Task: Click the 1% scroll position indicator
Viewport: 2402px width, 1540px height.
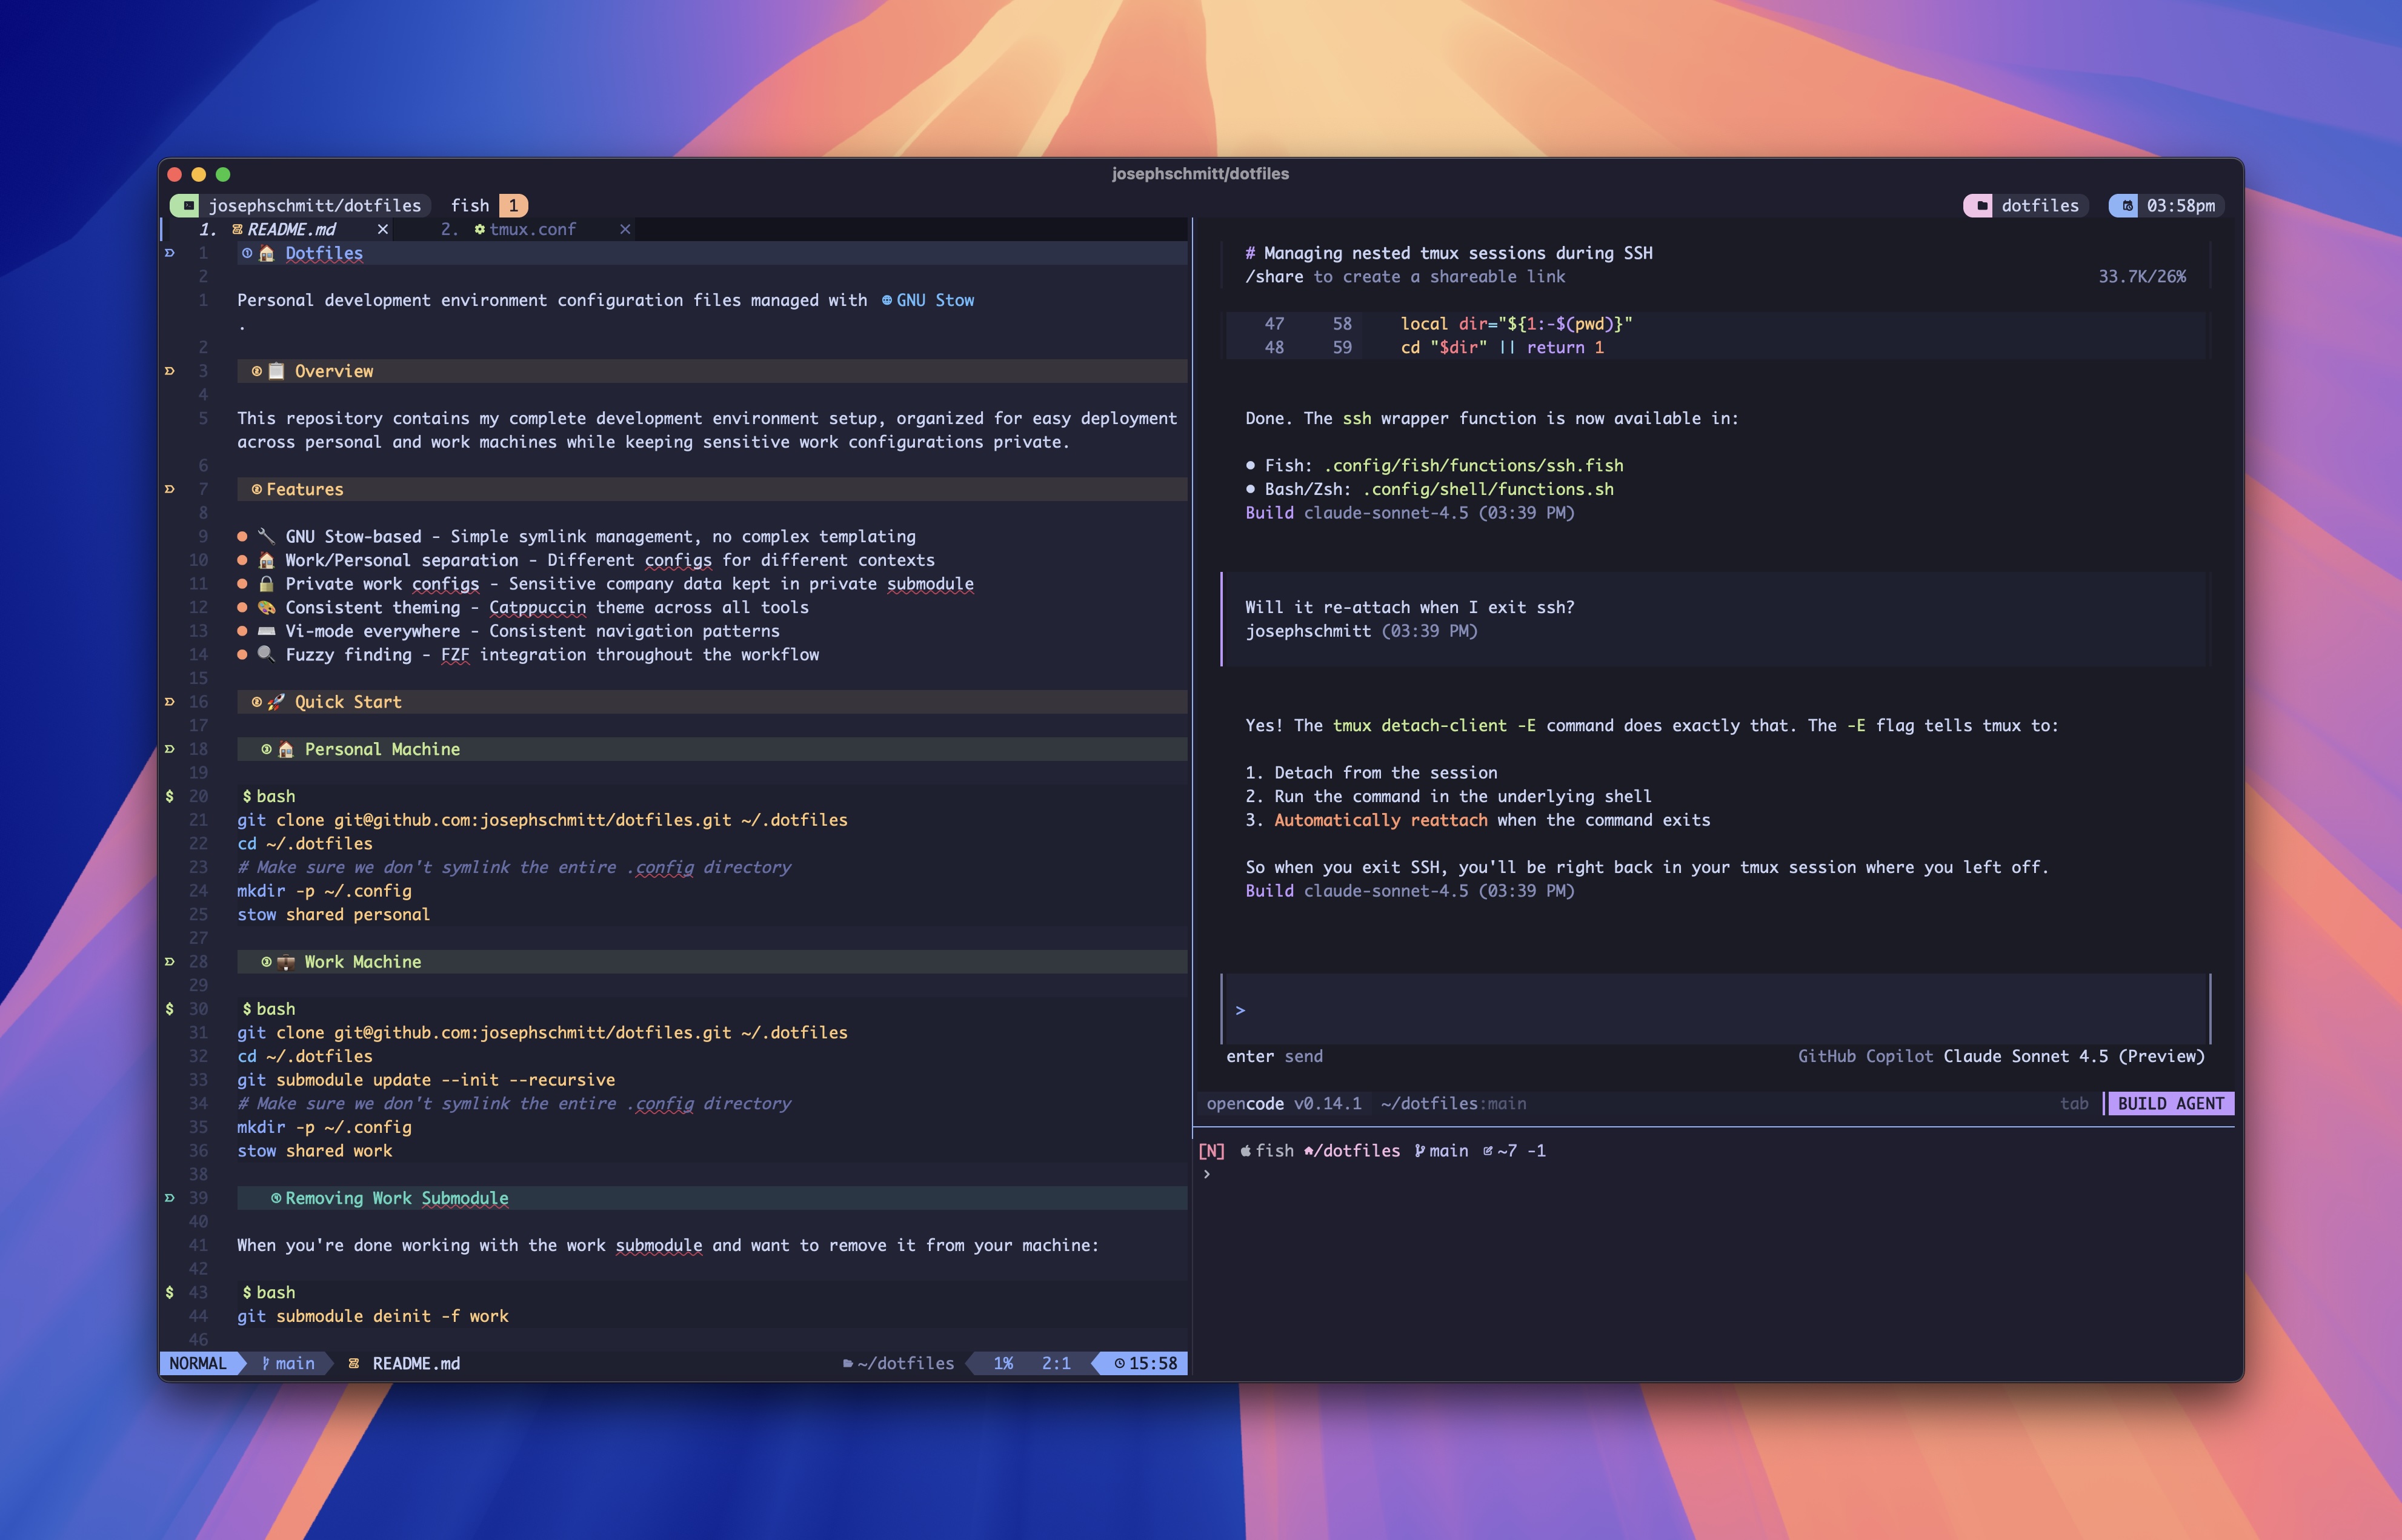Action: pyautogui.click(x=1003, y=1363)
